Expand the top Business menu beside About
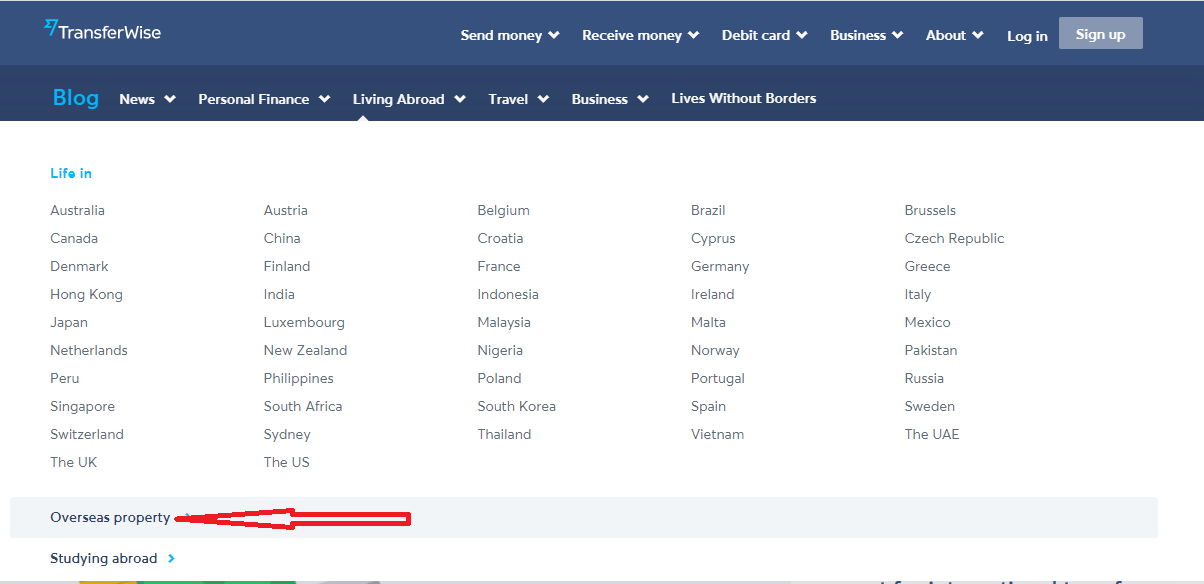The image size is (1204, 584). click(x=866, y=35)
